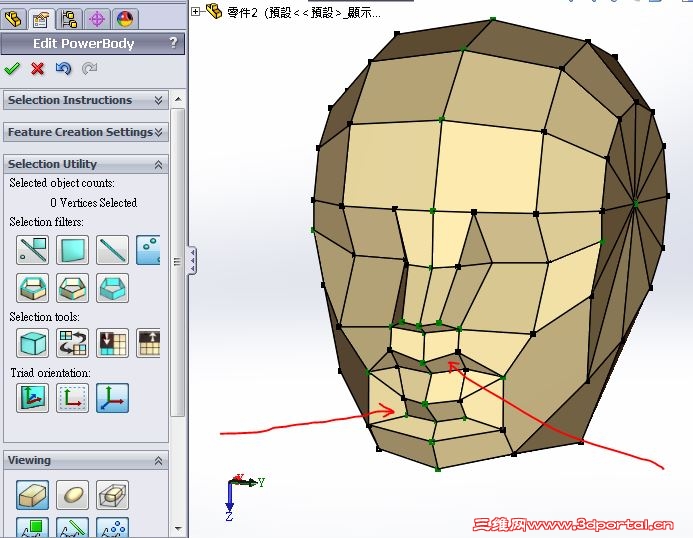Viewport: 693px width, 538px height.
Task: Select the ear center vertex on mesh
Action: pyautogui.click(x=636, y=204)
